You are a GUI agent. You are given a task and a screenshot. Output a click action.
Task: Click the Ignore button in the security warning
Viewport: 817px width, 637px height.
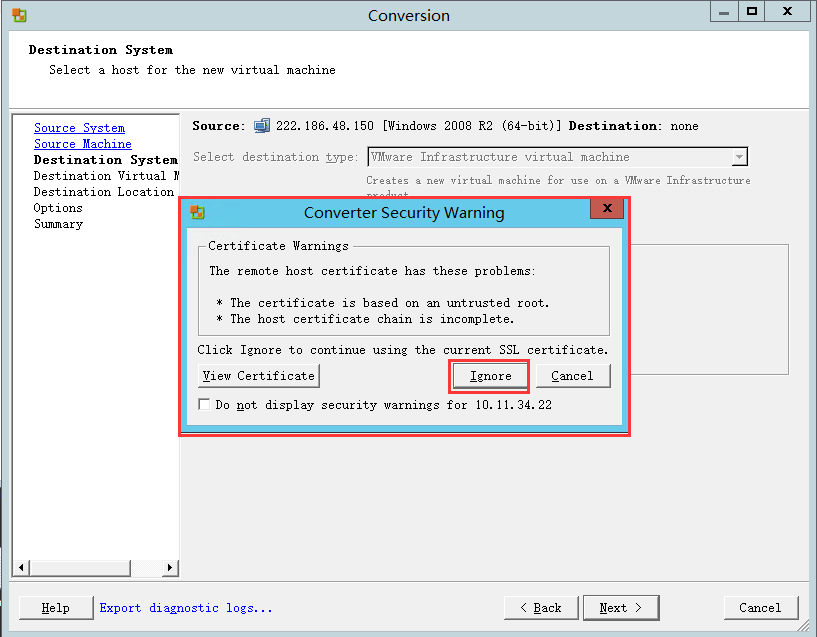[490, 376]
